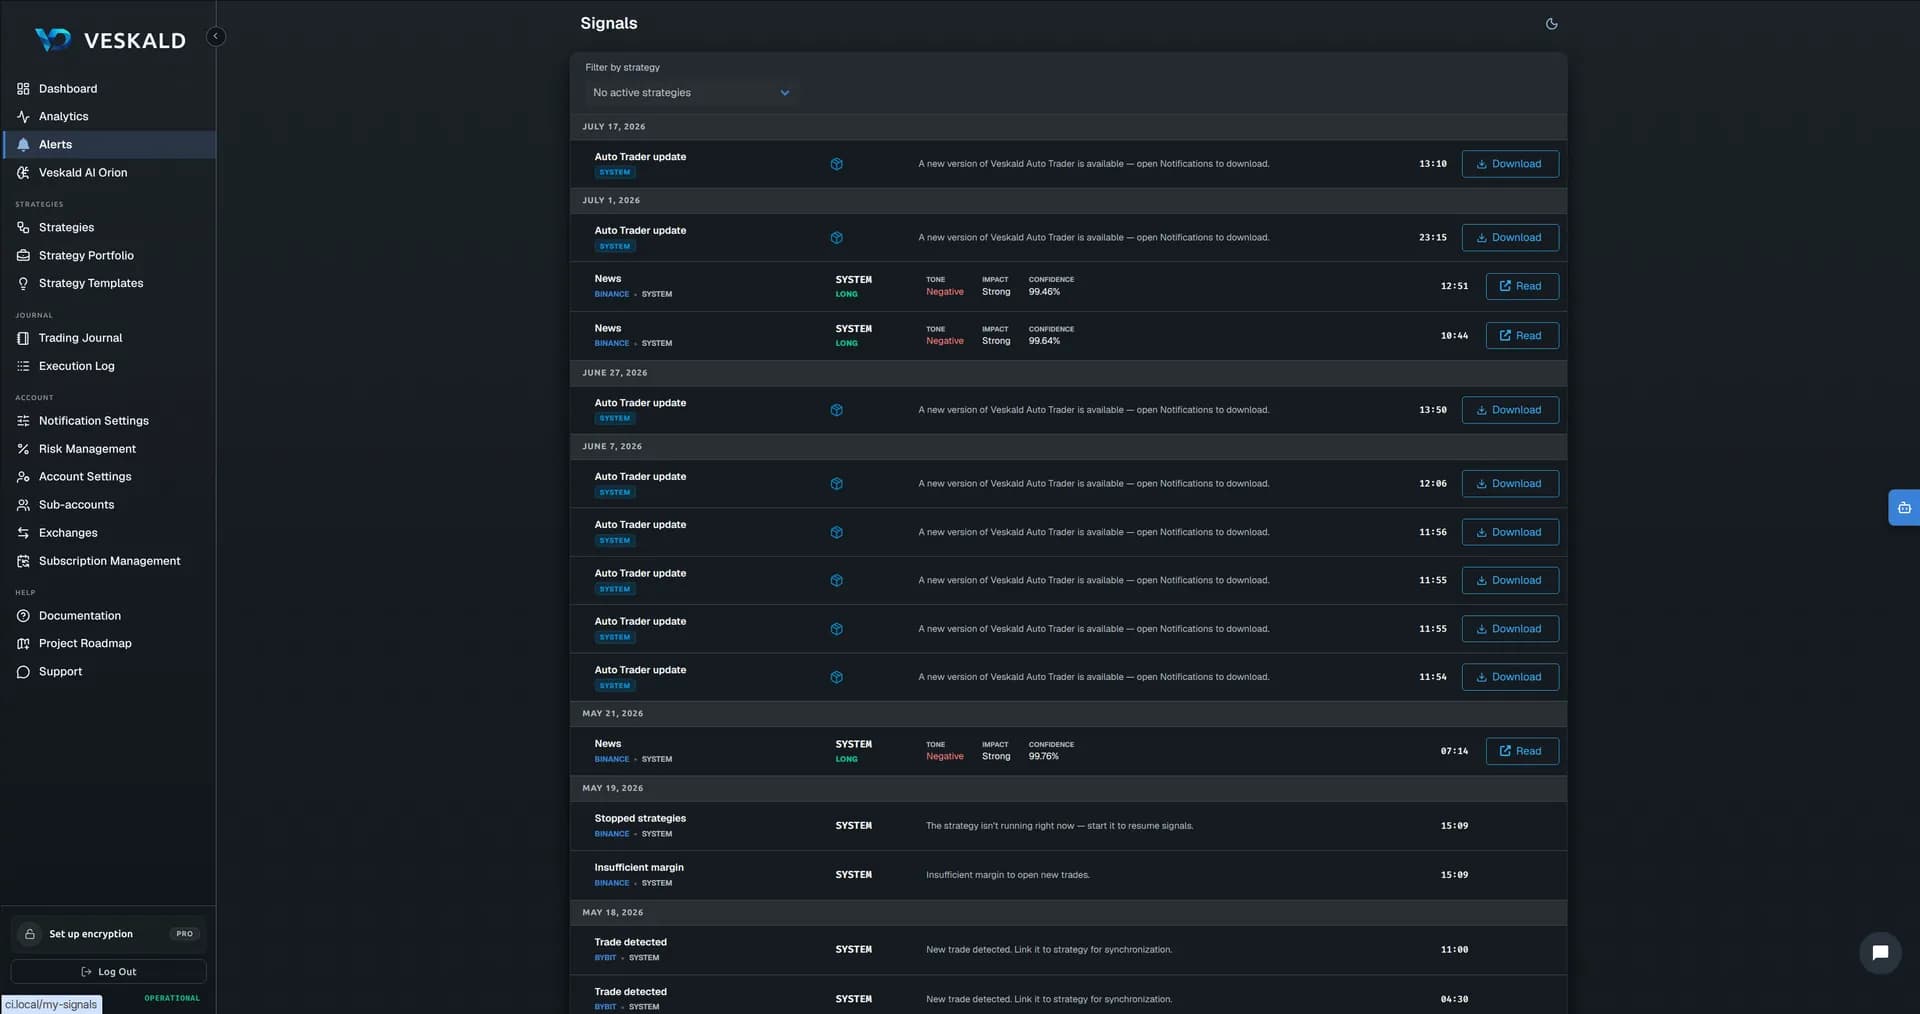The image size is (1920, 1014).
Task: Click the Notification Settings sliders icon
Action: tap(23, 421)
